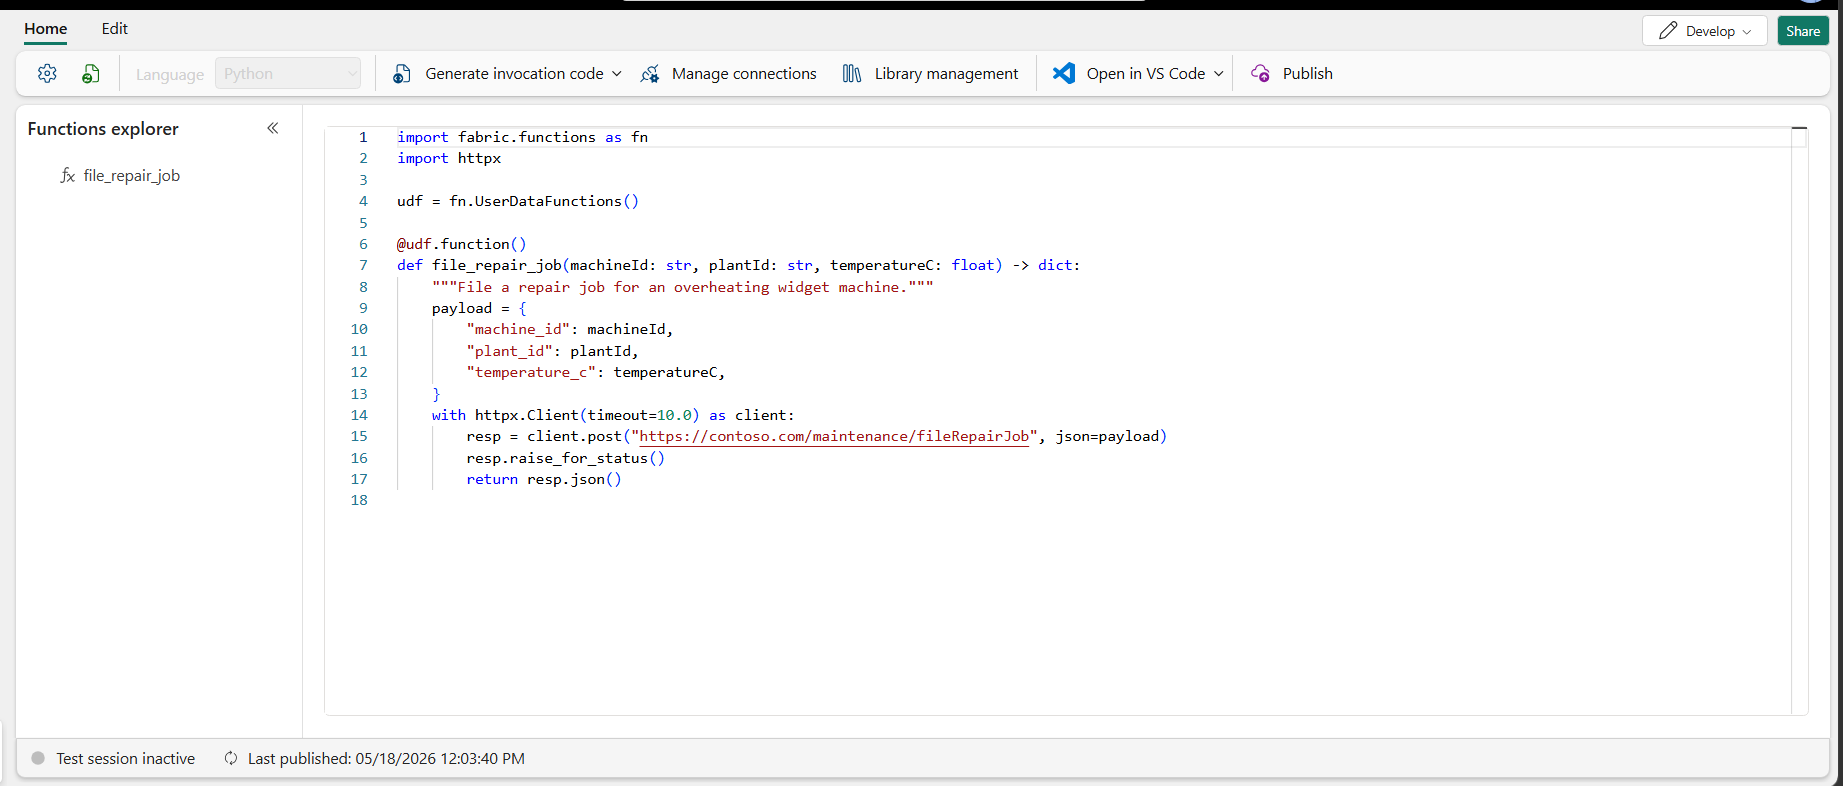Collapse the Functions explorer panel
This screenshot has width=1843, height=786.
[x=273, y=128]
